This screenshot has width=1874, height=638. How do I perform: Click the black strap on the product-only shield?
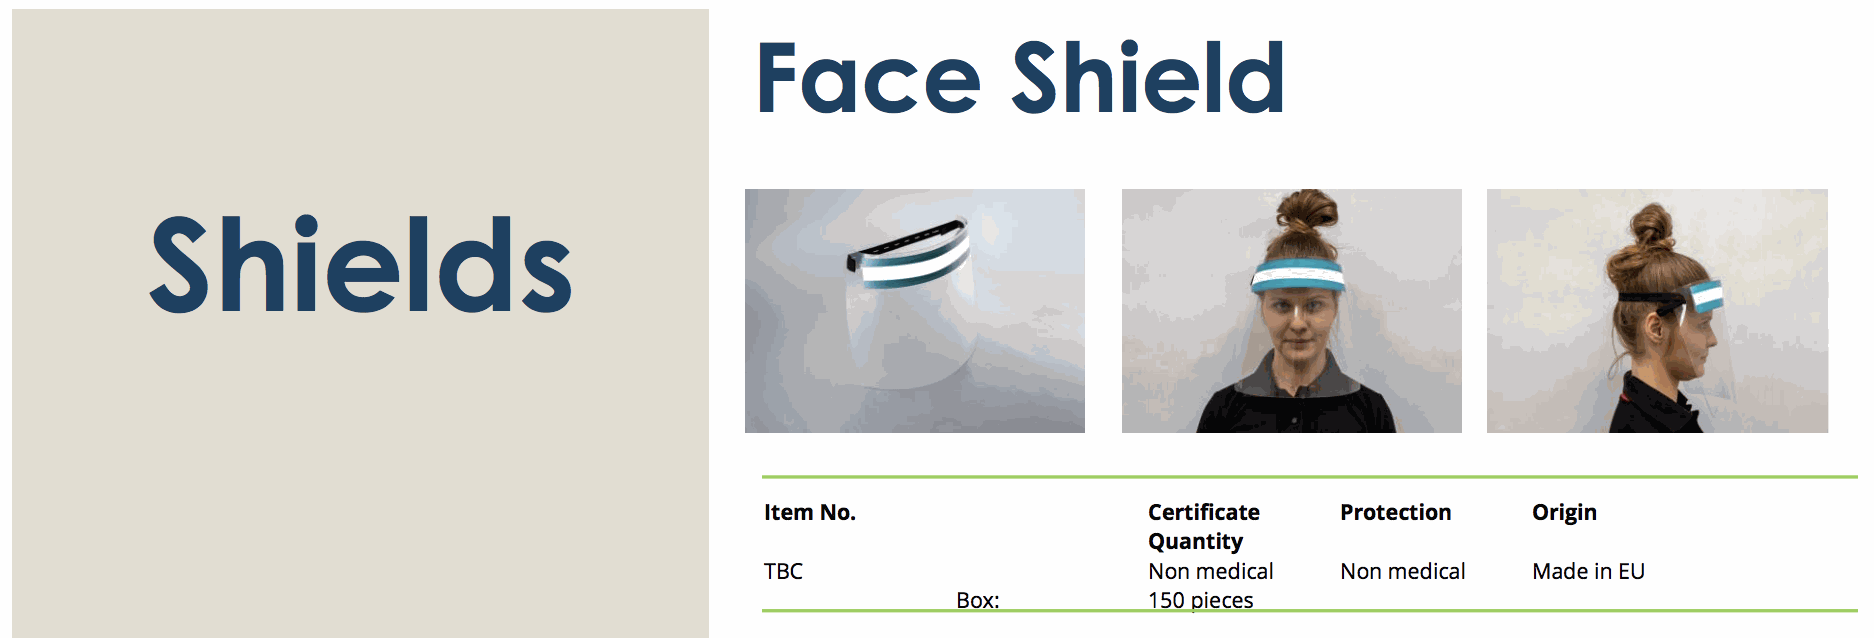905,243
